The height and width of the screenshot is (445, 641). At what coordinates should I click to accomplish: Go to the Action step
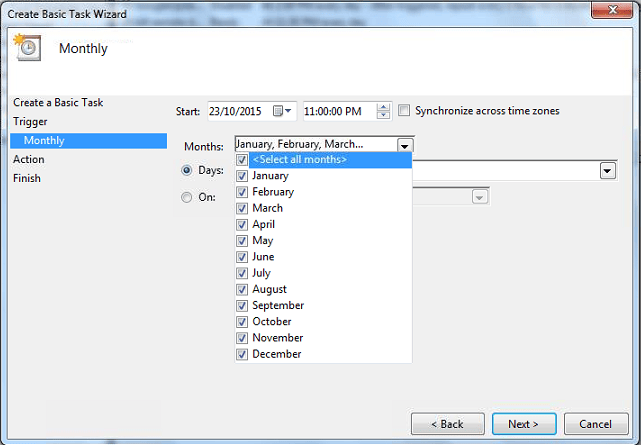pyautogui.click(x=29, y=159)
